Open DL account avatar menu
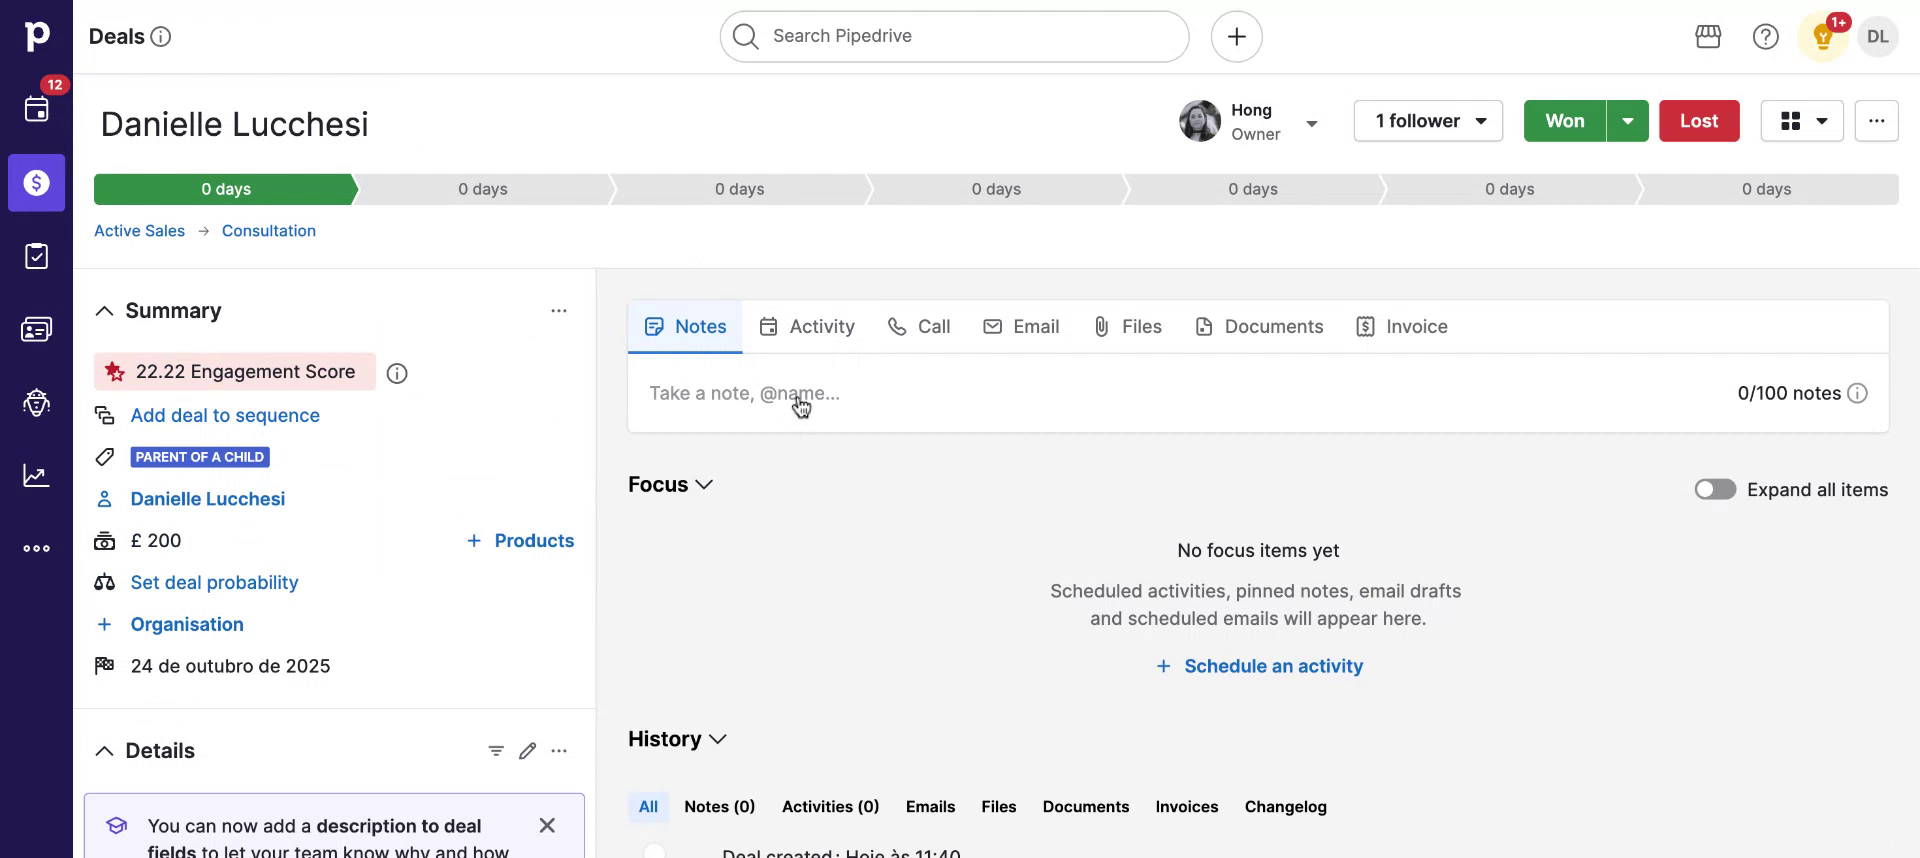 1877,37
